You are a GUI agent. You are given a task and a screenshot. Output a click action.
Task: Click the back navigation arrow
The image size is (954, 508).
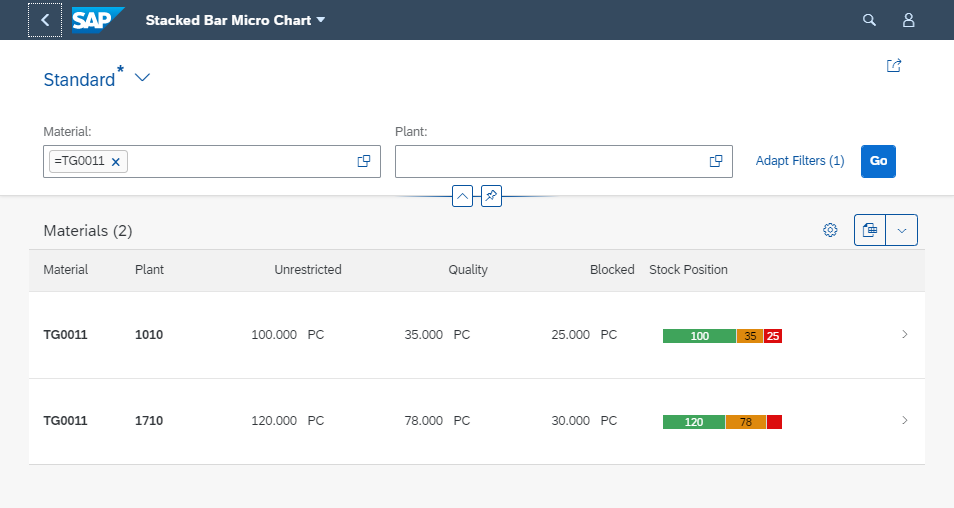(x=45, y=20)
